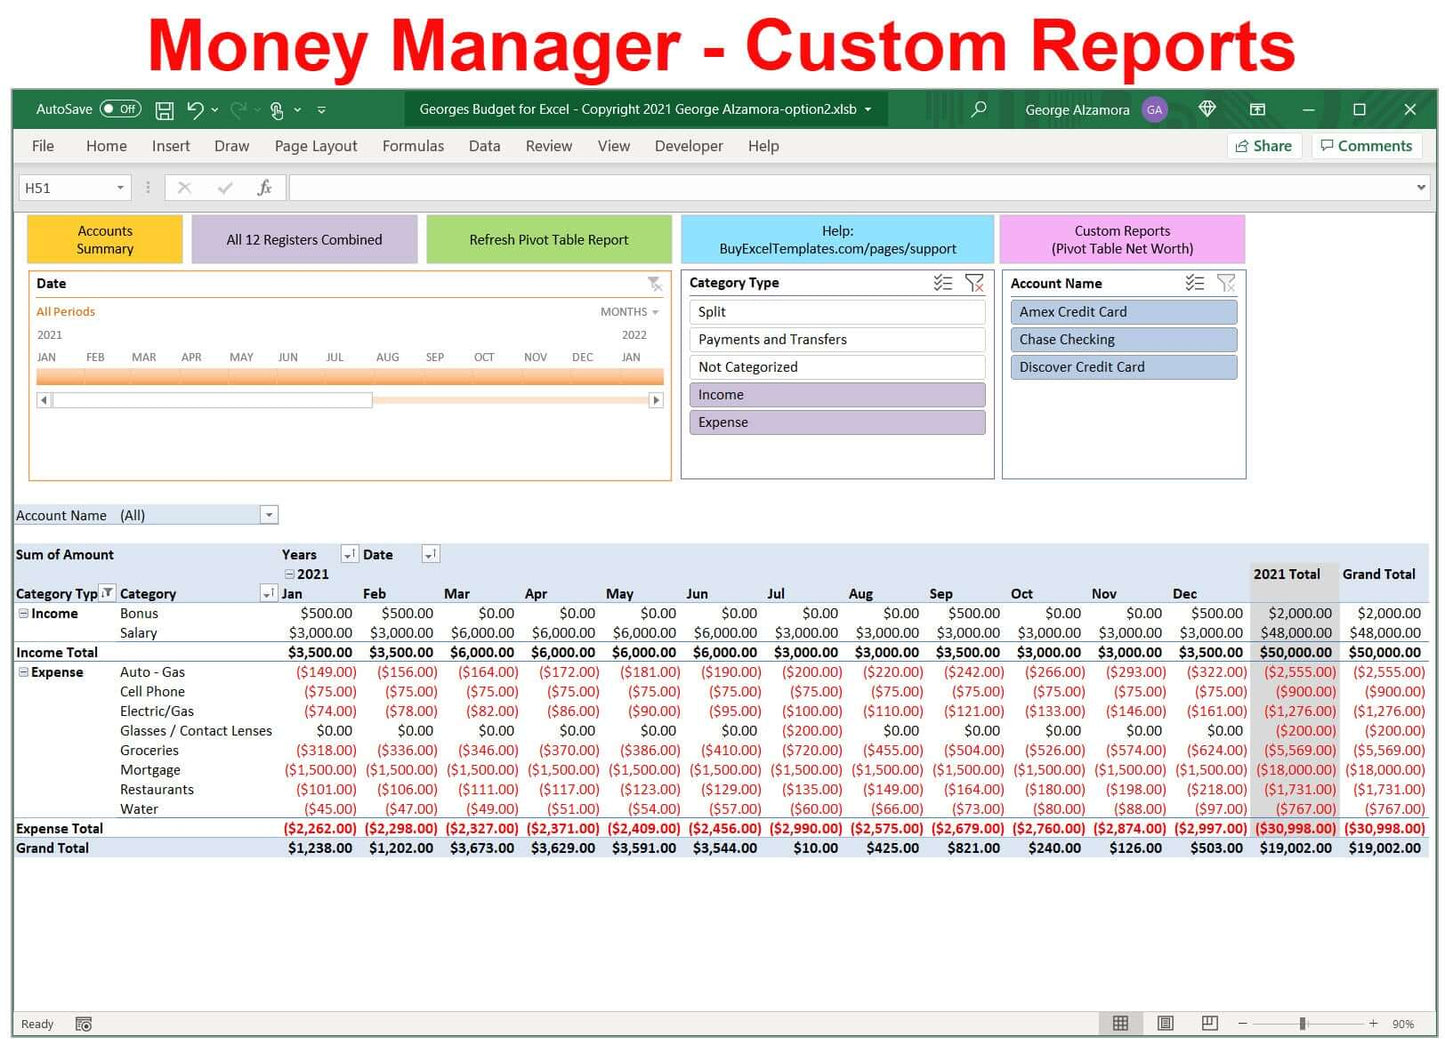Click the zoom slider handle in status bar
The width and height of the screenshot is (1445, 1045).
(x=1302, y=1023)
